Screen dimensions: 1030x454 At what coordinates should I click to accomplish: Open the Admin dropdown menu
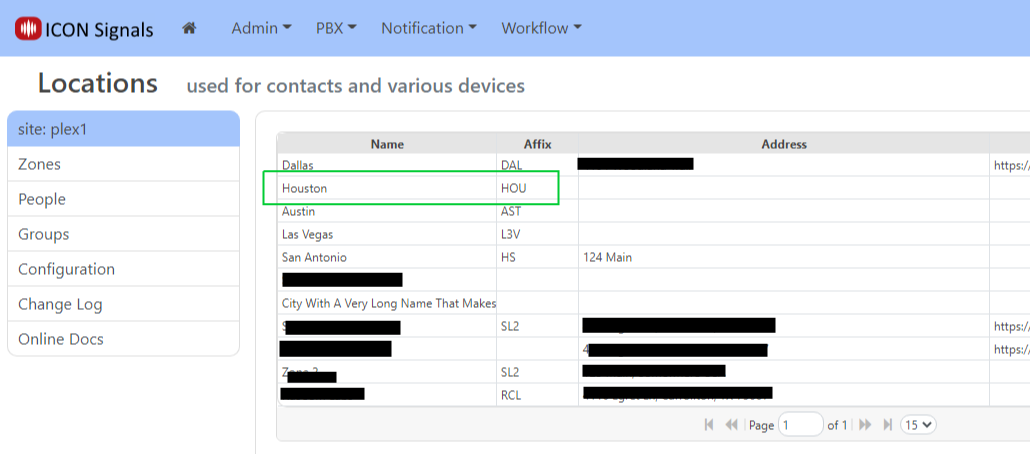tap(261, 28)
